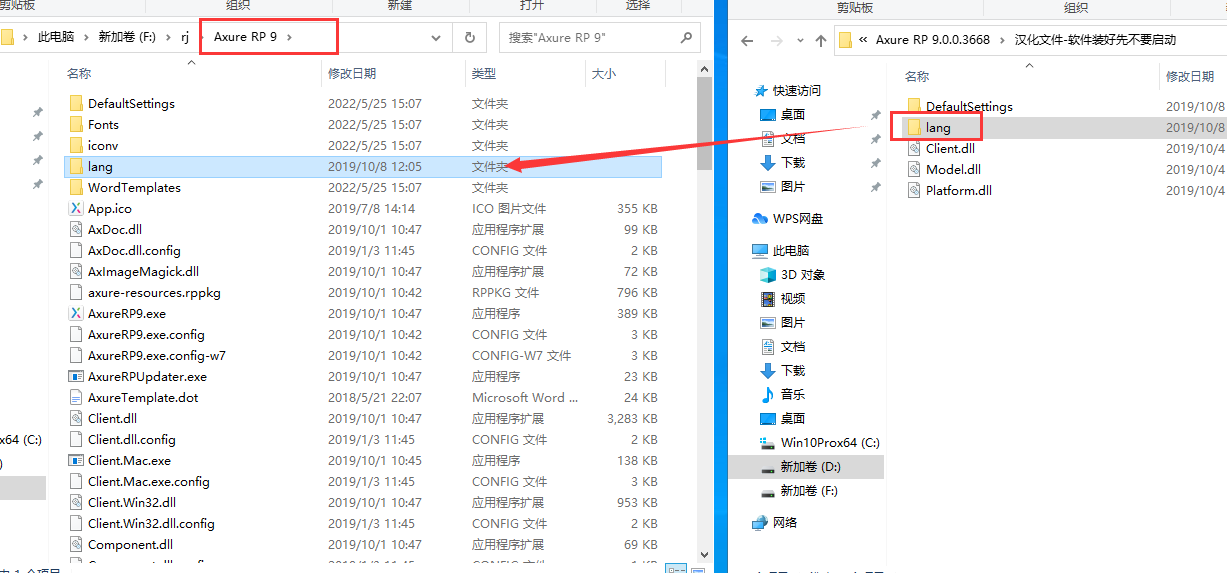The height and width of the screenshot is (573, 1227).
Task: Select the Component.dll file icon
Action: click(76, 545)
